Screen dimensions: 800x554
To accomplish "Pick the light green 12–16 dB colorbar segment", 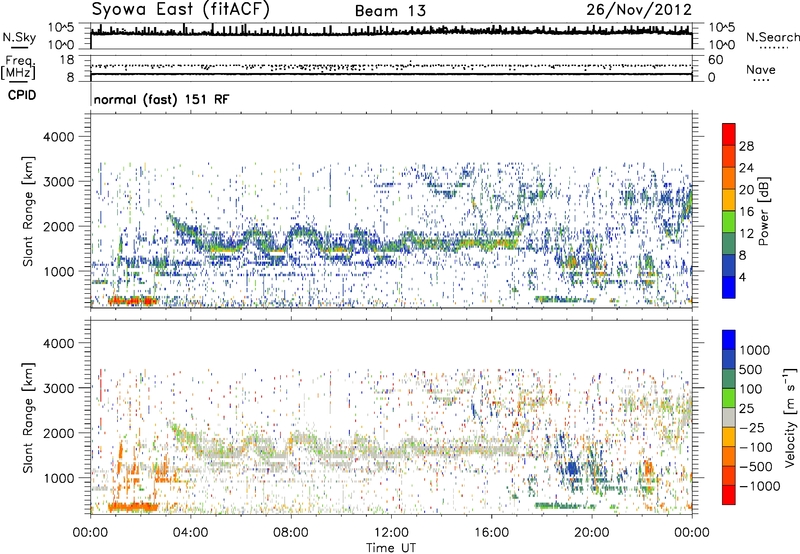I will tap(729, 222).
